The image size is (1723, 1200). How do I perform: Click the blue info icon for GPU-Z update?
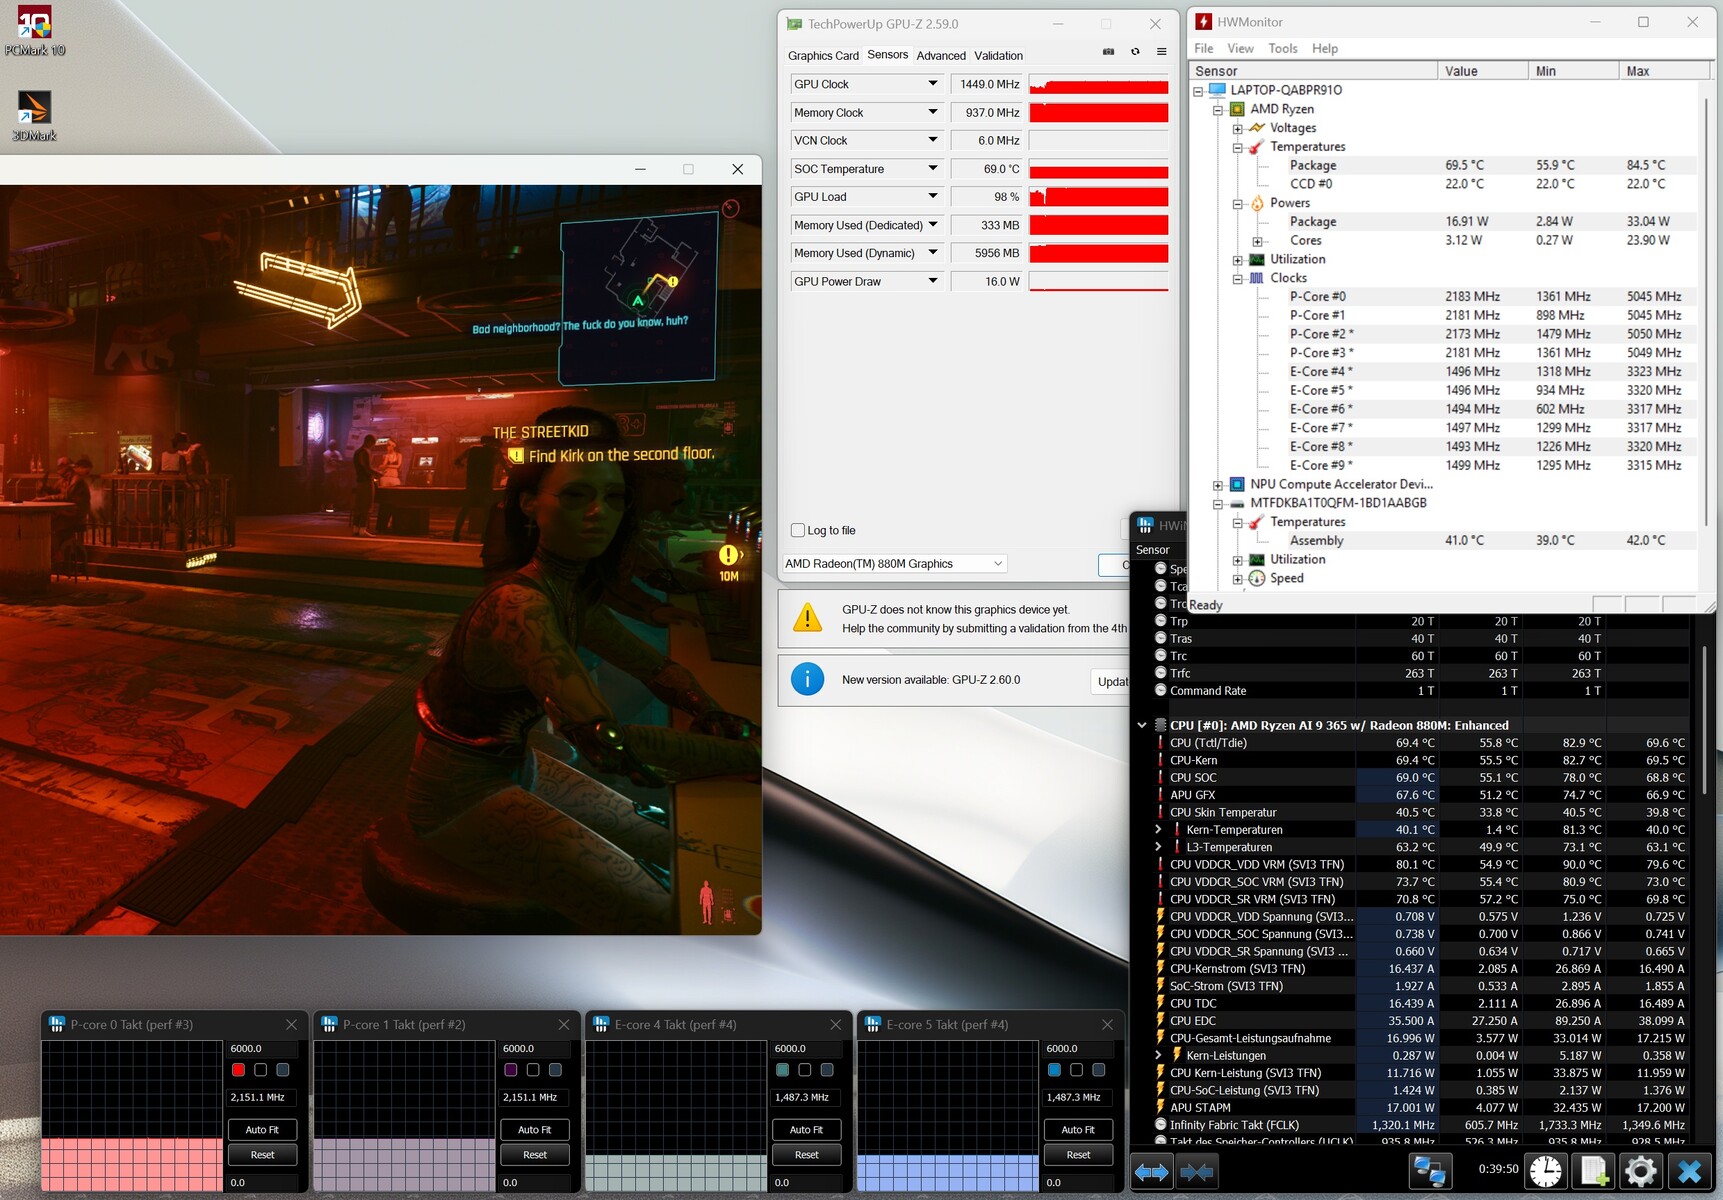[807, 679]
